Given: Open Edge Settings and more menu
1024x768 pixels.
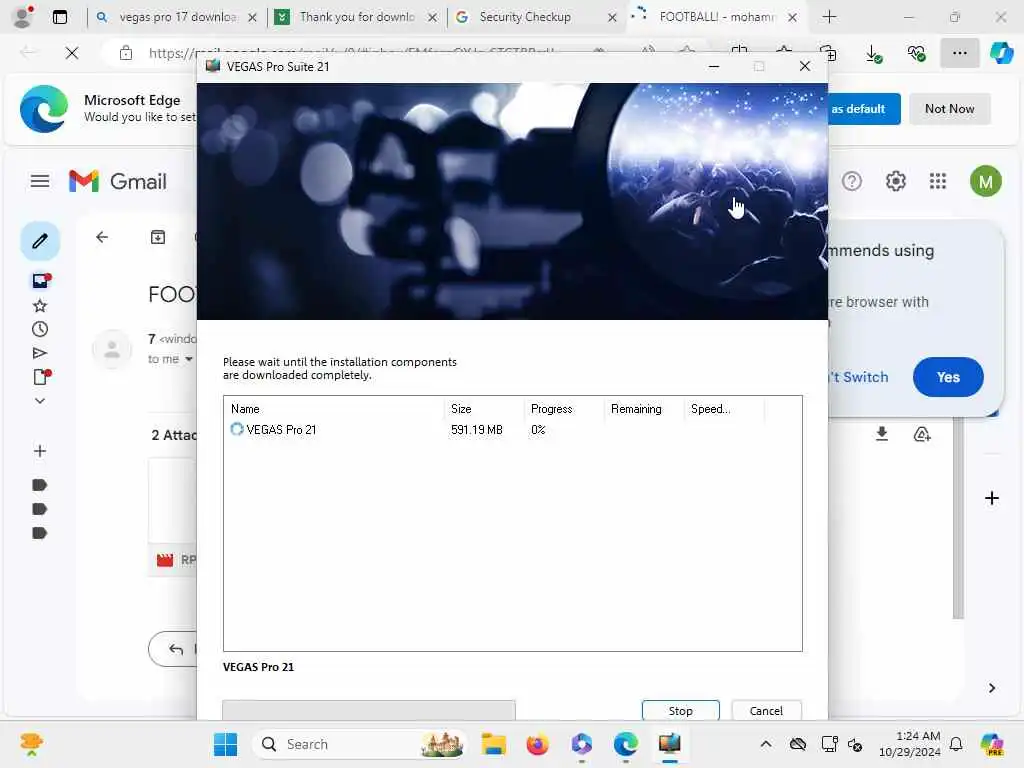Looking at the screenshot, I should click(959, 53).
